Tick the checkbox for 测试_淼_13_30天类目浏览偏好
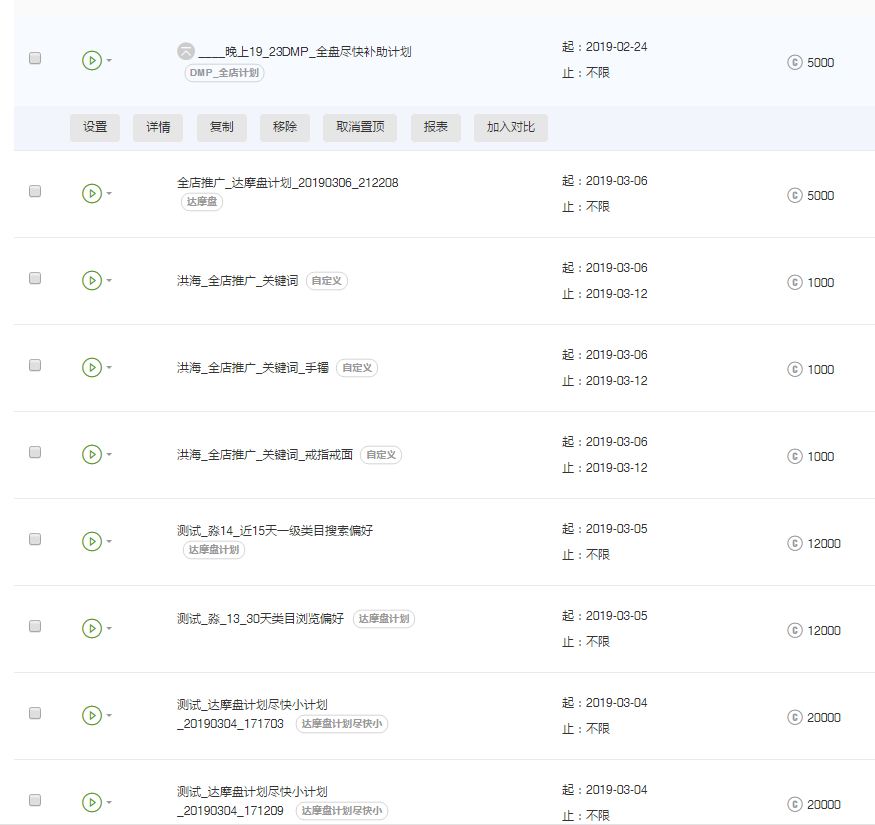 (x=35, y=626)
